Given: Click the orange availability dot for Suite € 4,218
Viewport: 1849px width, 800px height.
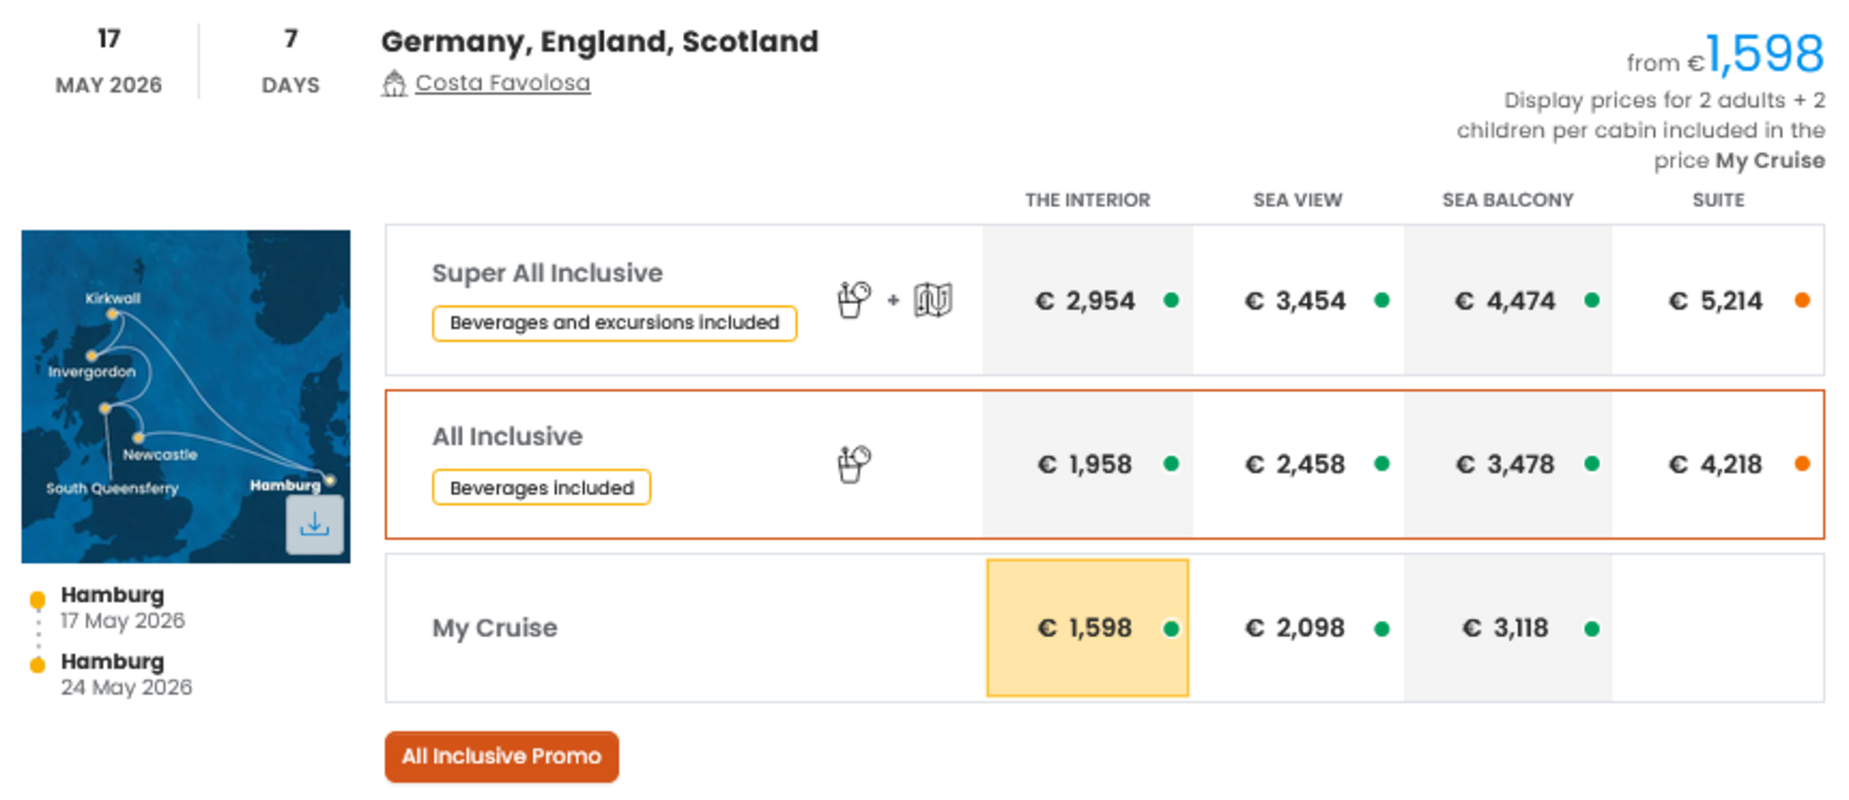Looking at the screenshot, I should [1802, 464].
